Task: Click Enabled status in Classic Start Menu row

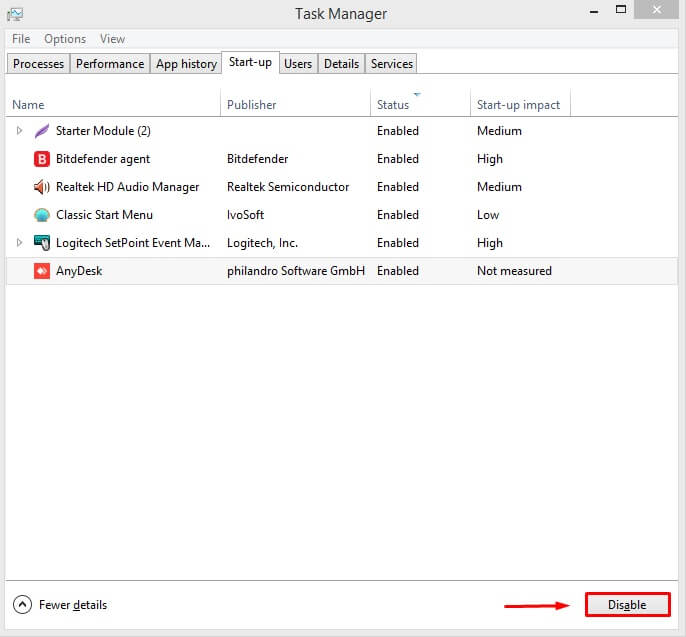Action: pos(398,215)
